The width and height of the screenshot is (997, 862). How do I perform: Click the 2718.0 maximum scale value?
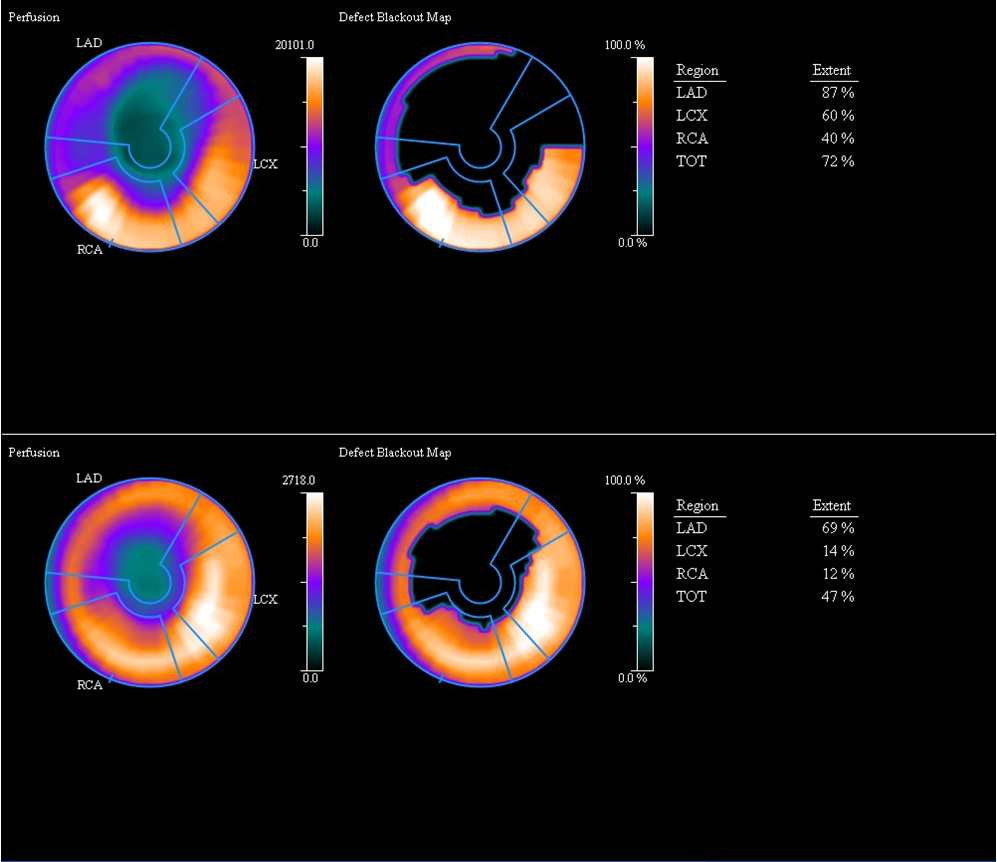tap(298, 480)
